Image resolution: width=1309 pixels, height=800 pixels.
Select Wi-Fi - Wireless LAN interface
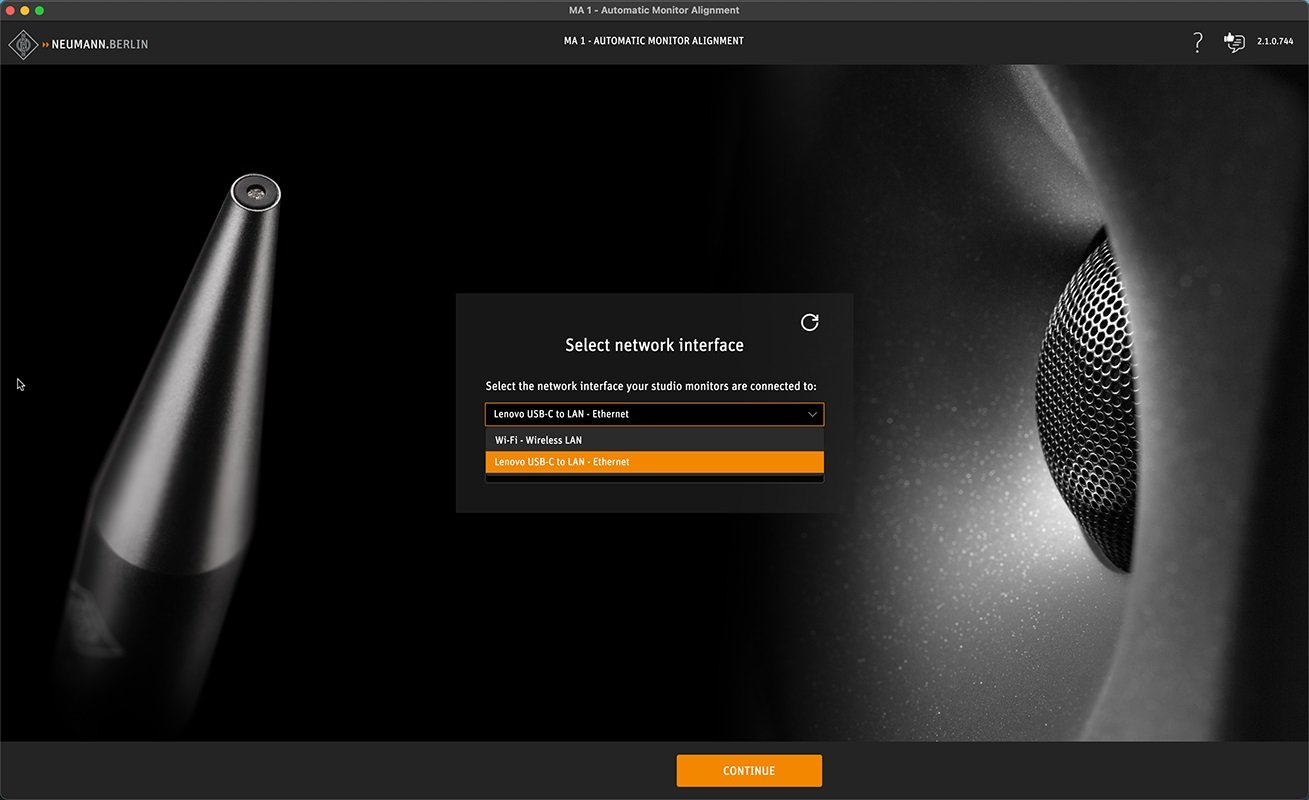point(653,440)
